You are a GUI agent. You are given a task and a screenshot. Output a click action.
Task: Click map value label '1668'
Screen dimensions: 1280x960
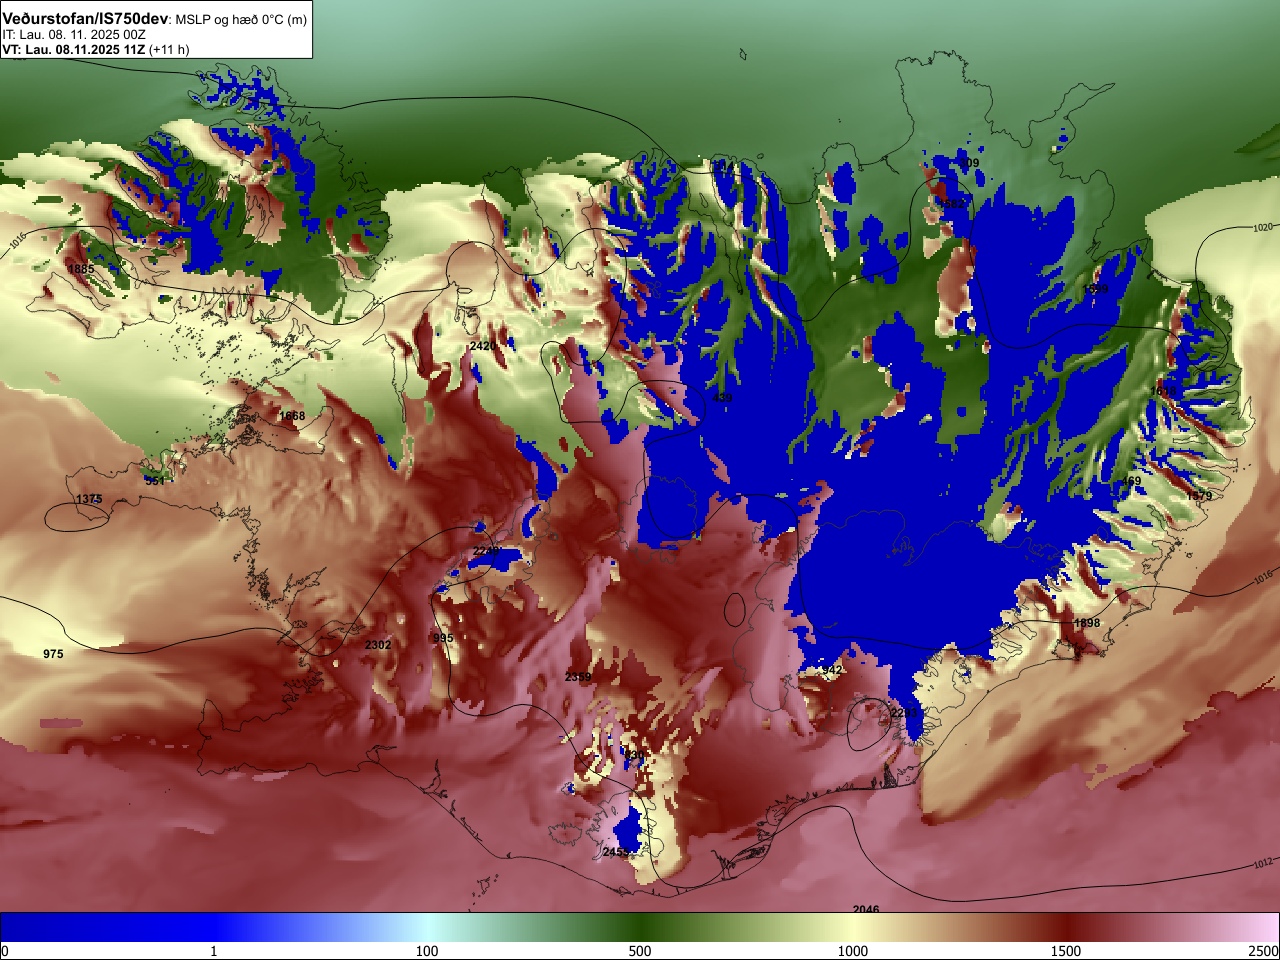(292, 416)
